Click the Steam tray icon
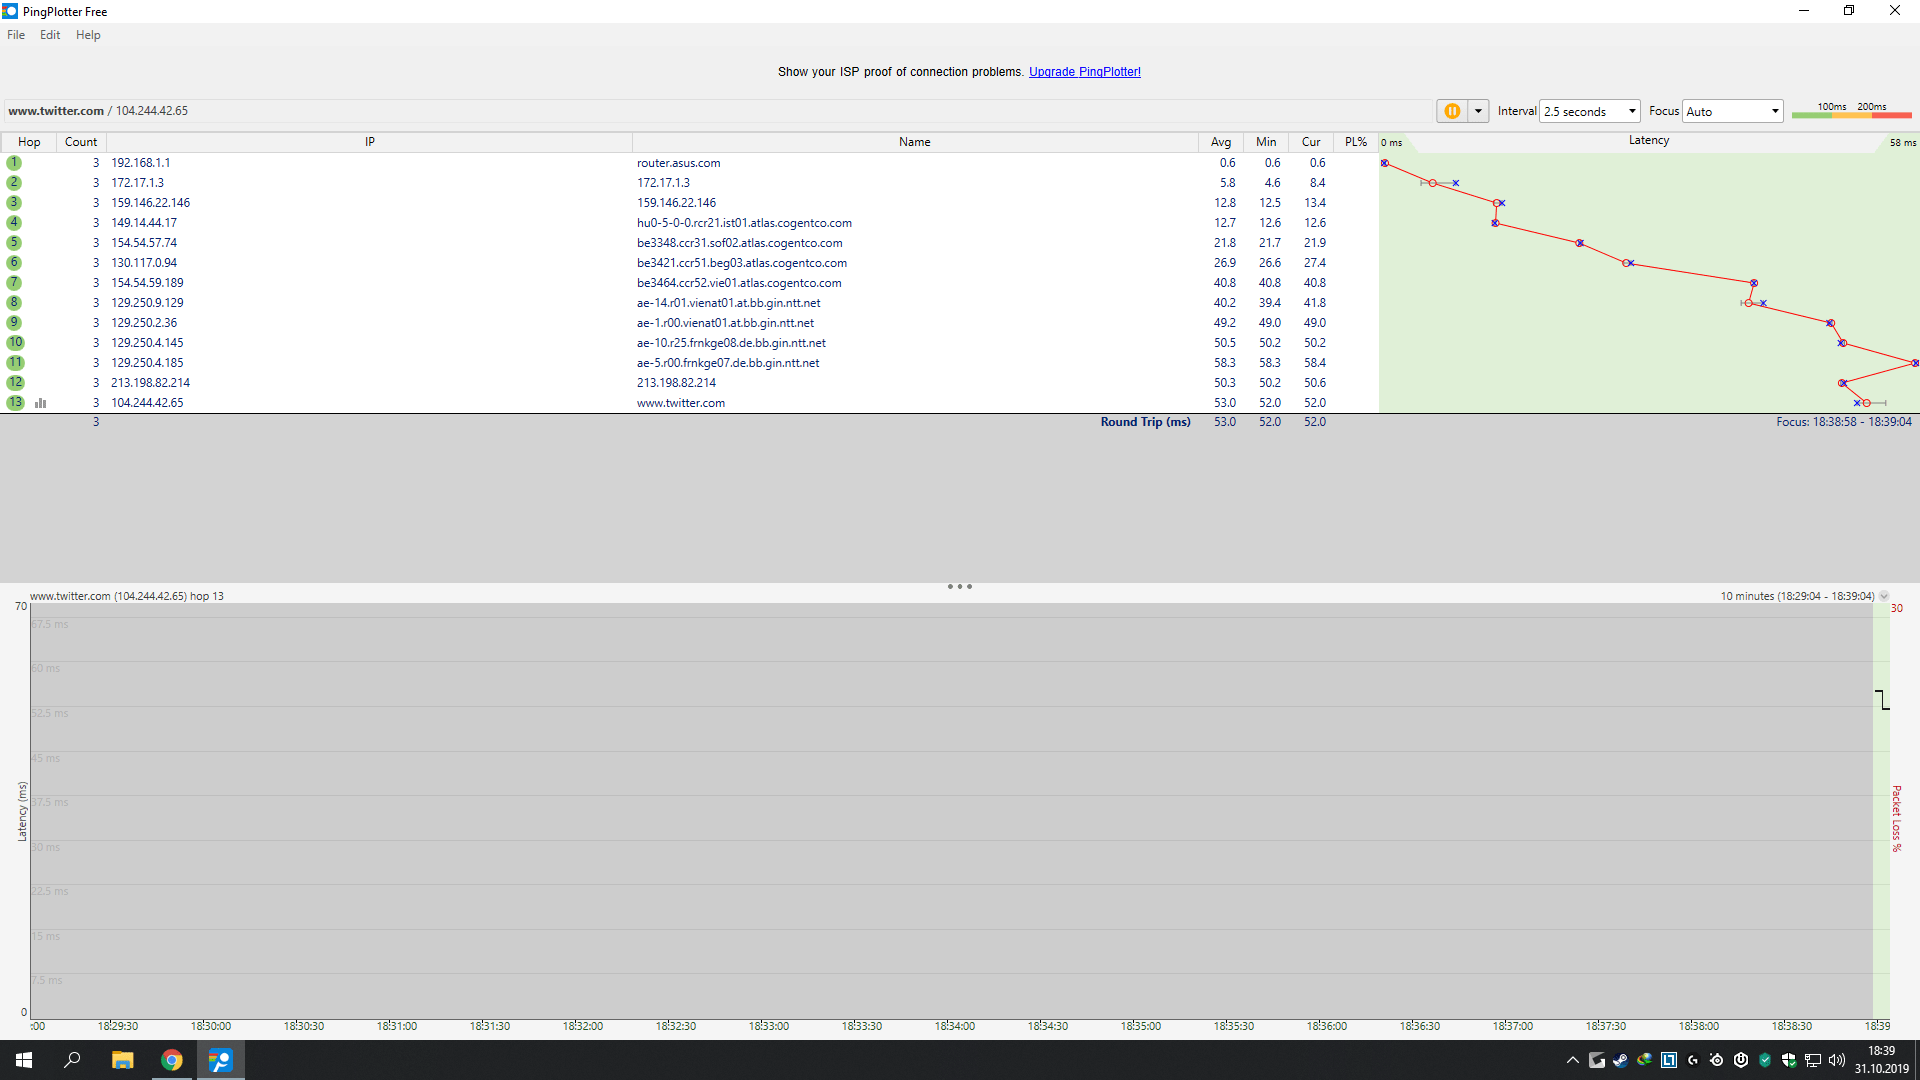1920x1080 pixels. pos(1620,1060)
